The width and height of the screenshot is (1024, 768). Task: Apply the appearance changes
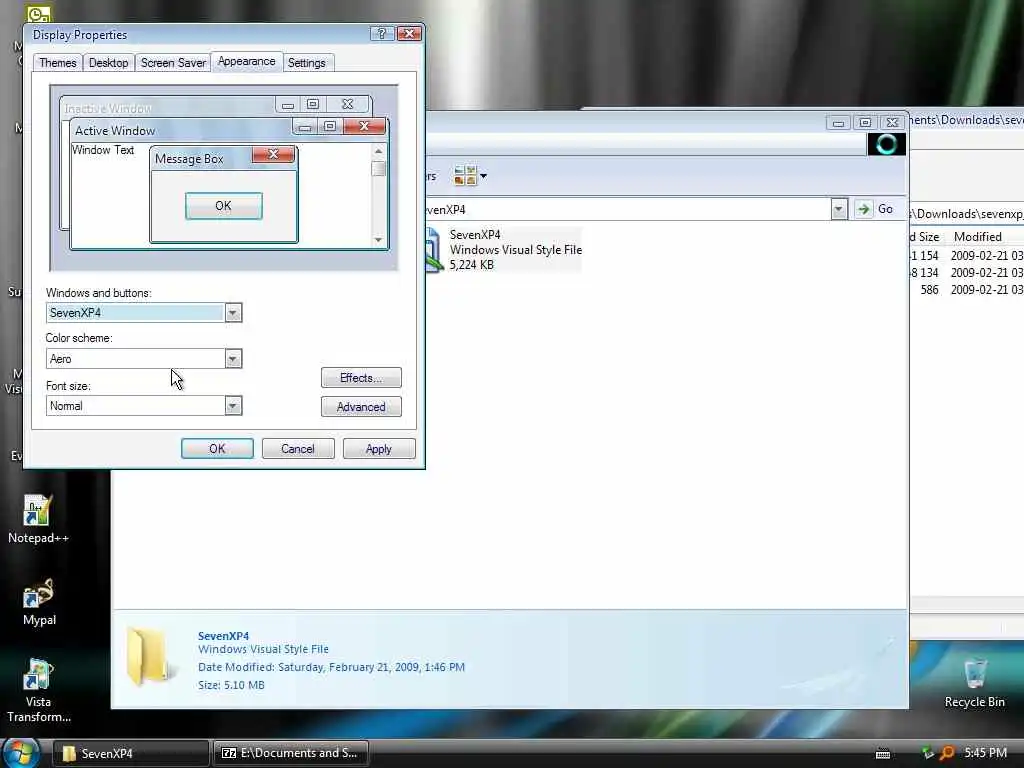pos(379,449)
